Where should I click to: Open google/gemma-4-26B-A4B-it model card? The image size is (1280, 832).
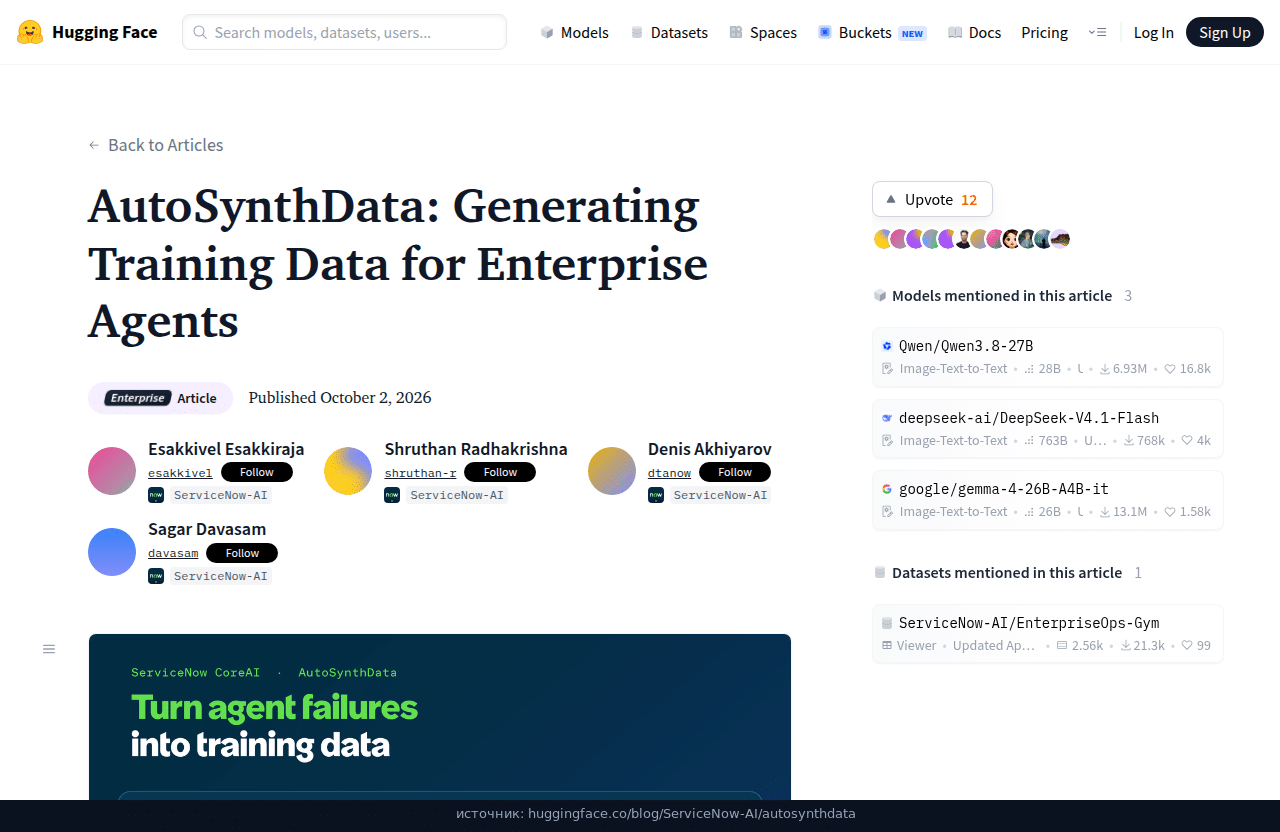(1048, 500)
